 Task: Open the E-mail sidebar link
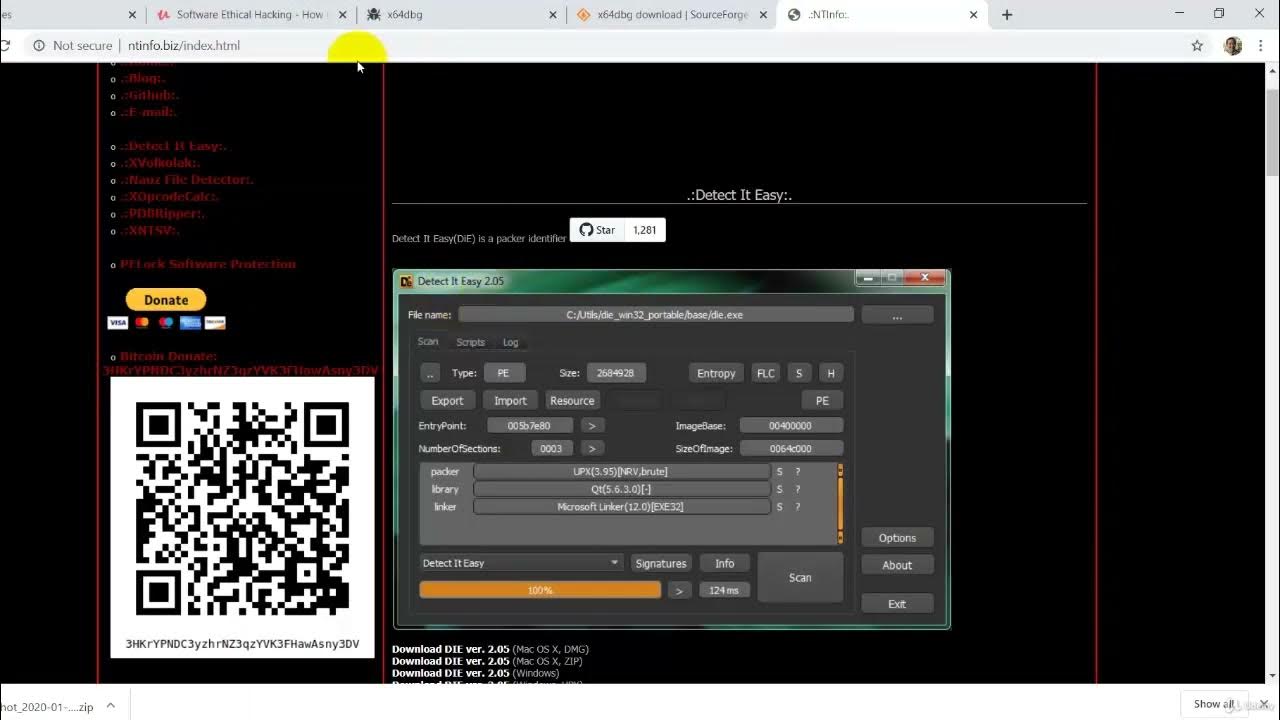(148, 112)
